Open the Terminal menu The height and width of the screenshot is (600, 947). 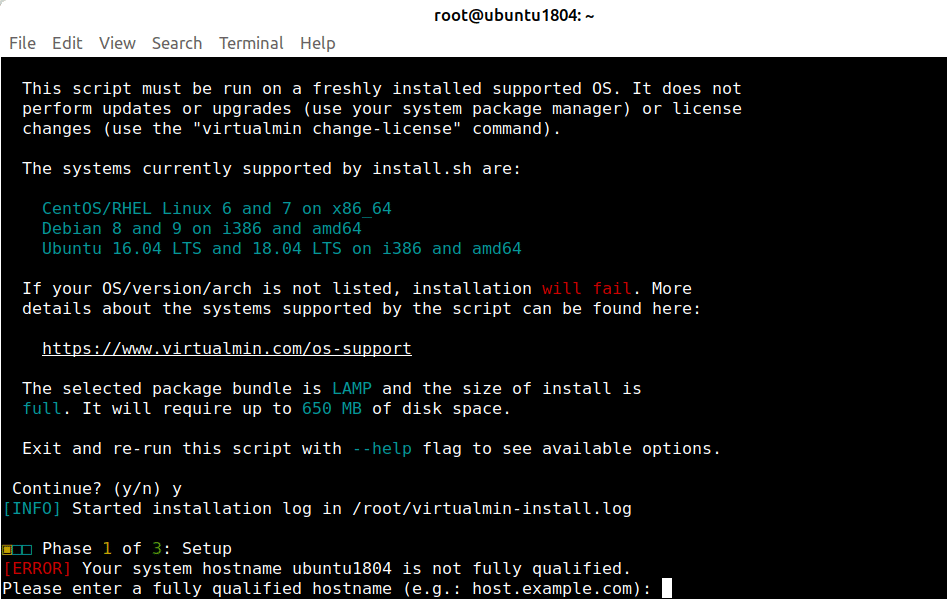point(251,43)
